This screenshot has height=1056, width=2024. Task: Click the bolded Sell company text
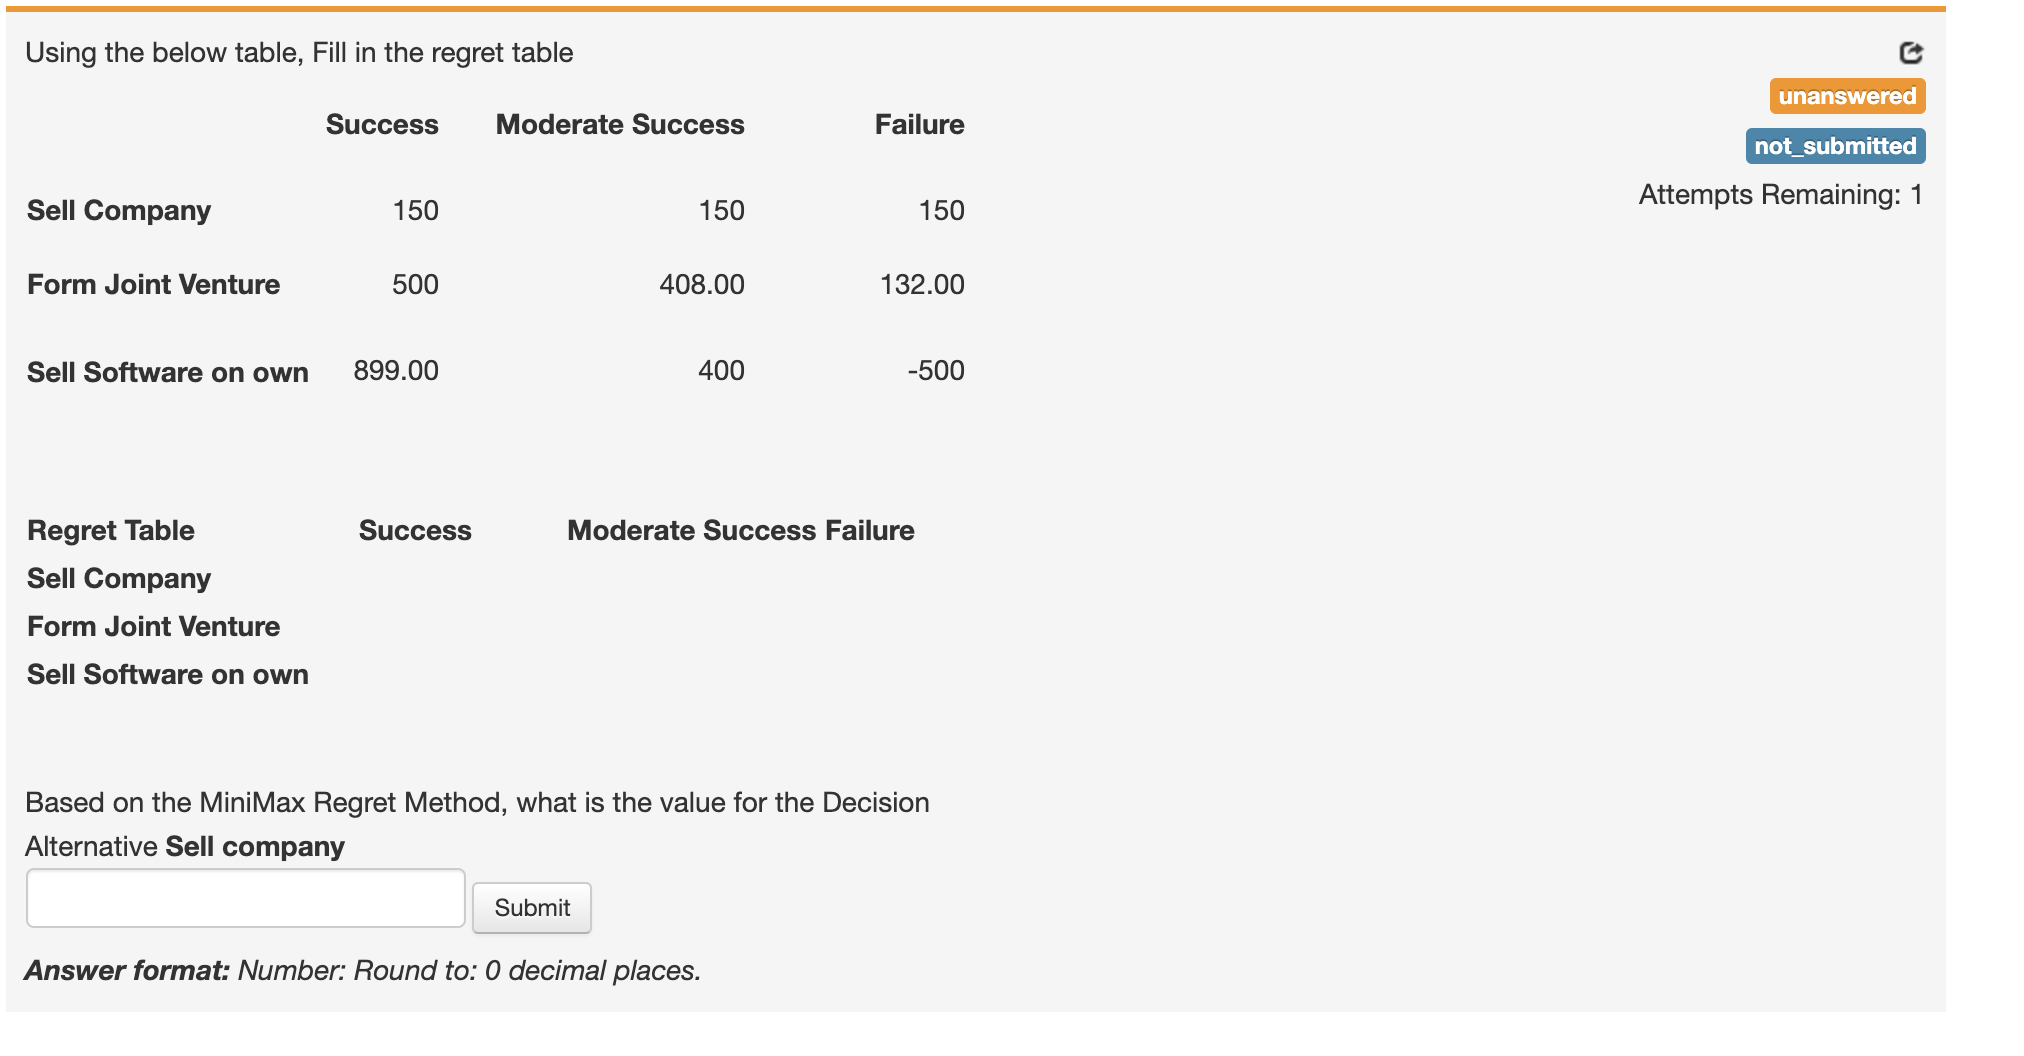point(254,846)
